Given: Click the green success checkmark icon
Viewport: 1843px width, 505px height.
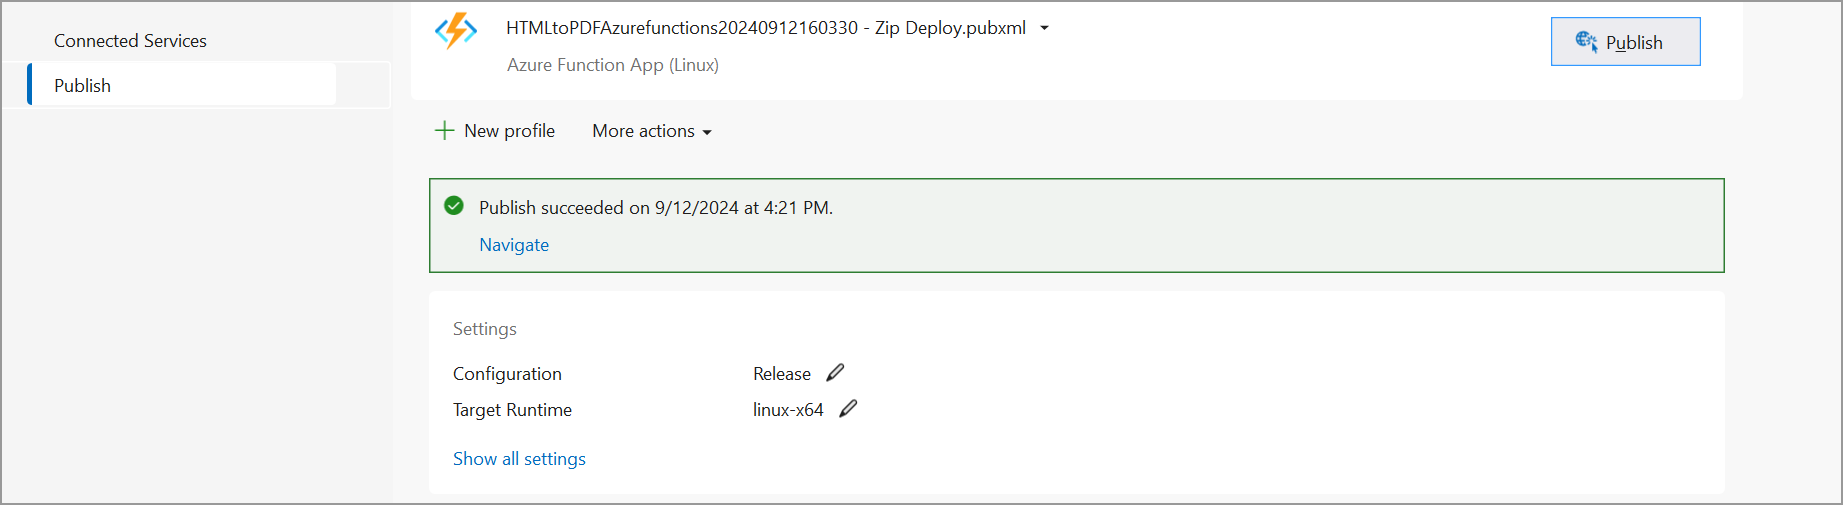Looking at the screenshot, I should click(x=454, y=206).
